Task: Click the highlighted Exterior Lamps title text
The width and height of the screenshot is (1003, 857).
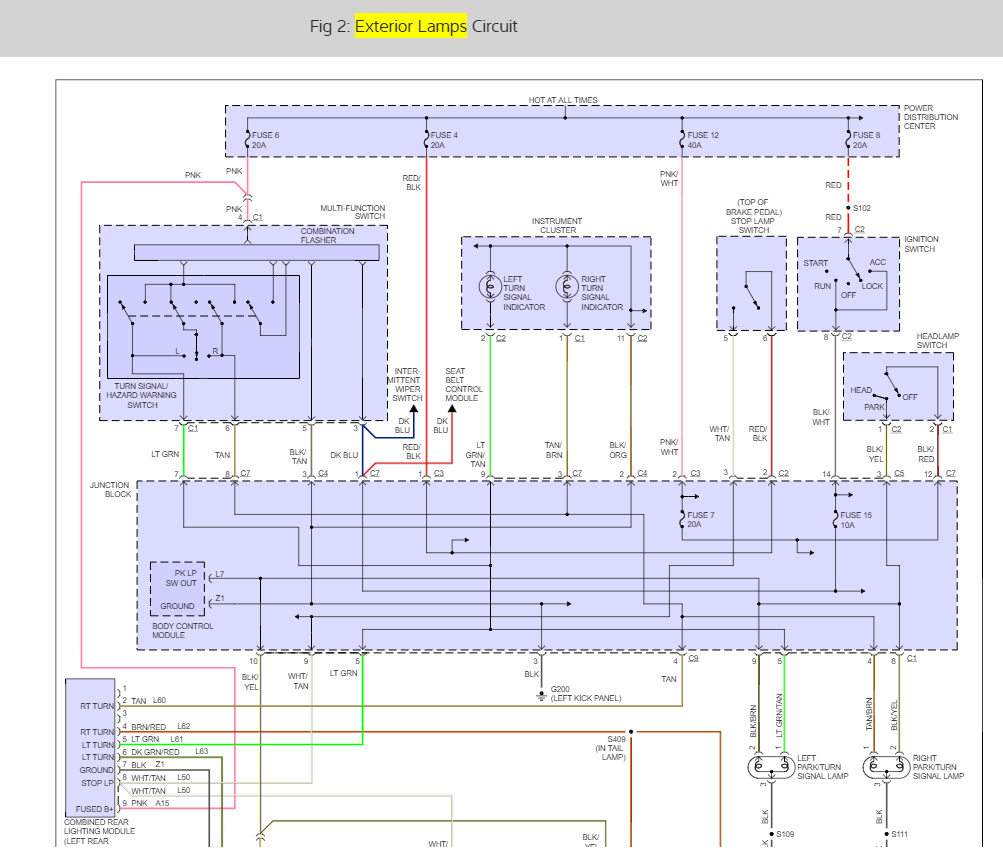Action: click(411, 26)
